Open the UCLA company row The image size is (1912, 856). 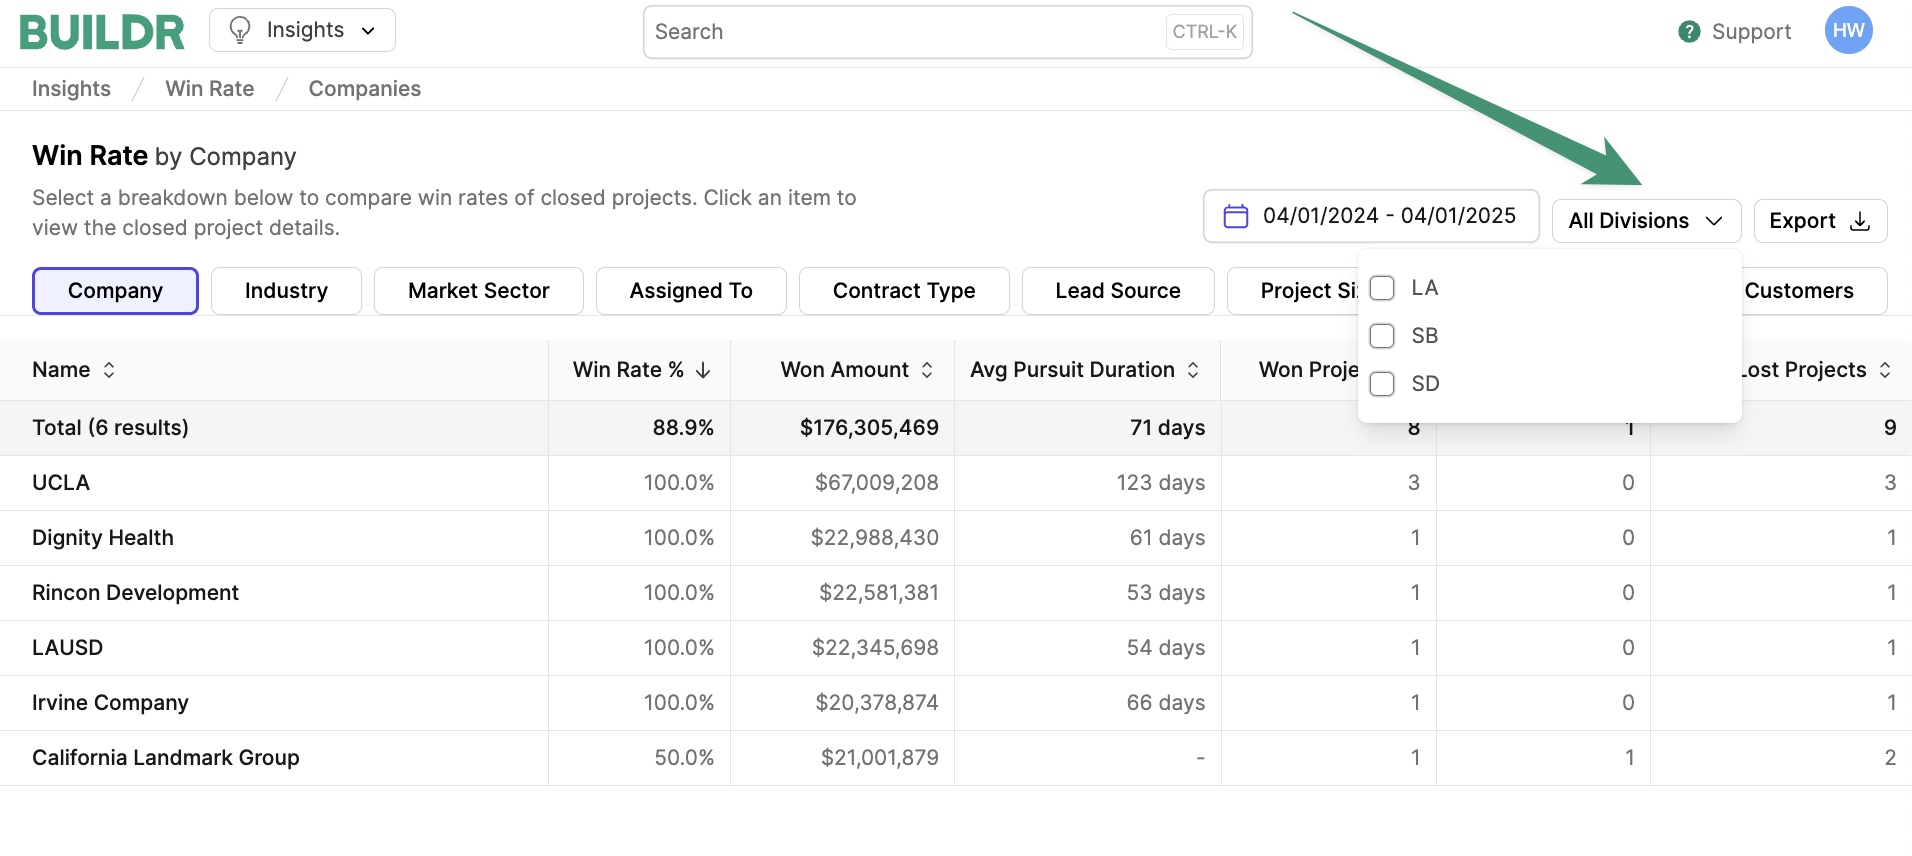point(956,483)
